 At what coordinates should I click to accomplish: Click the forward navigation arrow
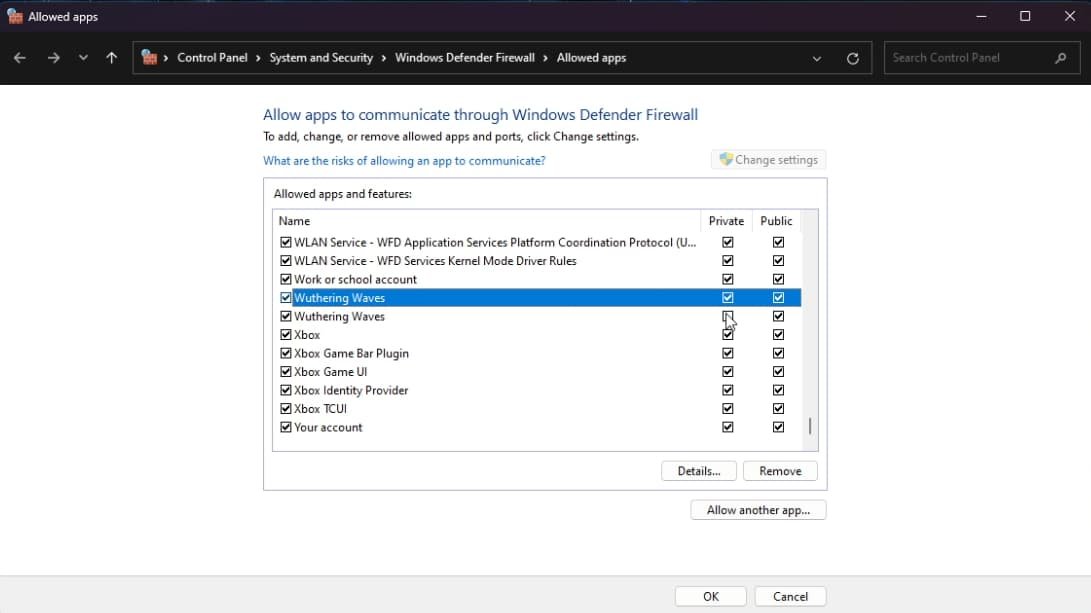[54, 58]
